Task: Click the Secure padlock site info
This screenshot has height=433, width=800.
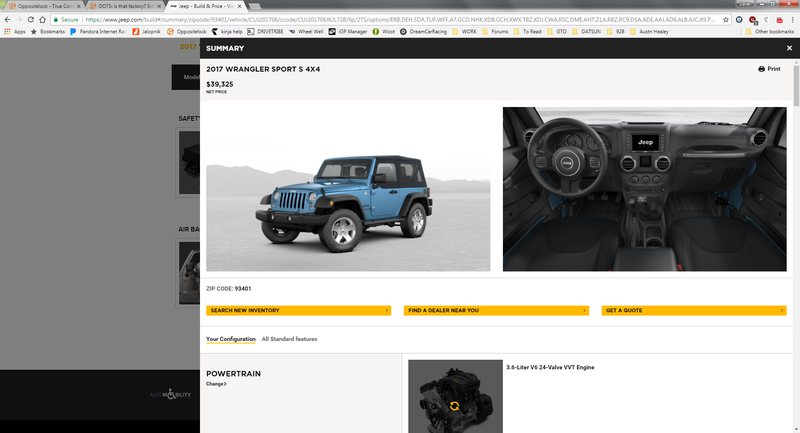Action: (x=66, y=19)
